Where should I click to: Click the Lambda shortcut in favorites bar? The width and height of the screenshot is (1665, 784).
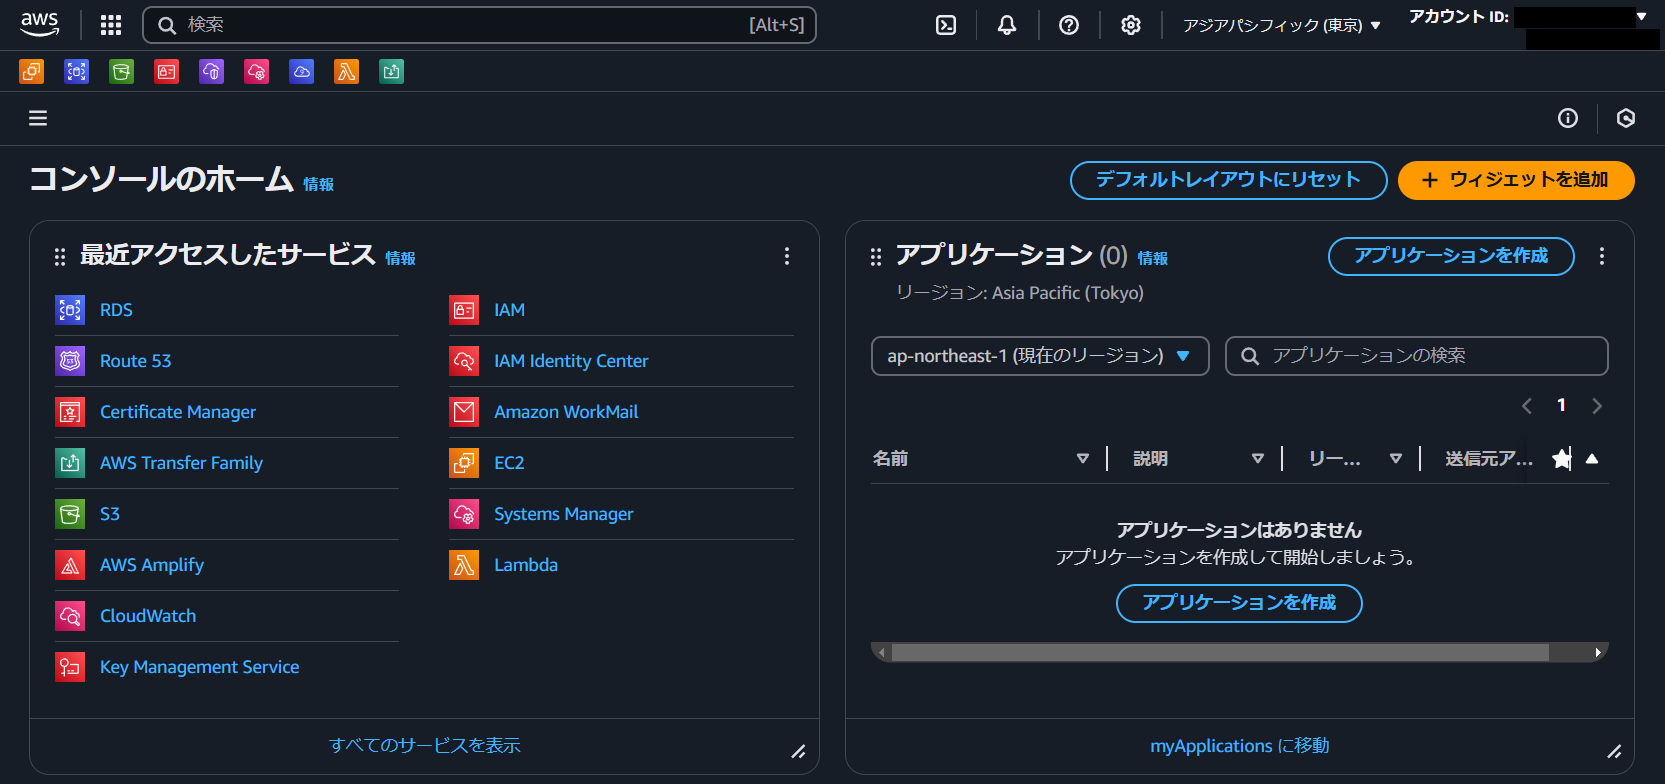[x=347, y=71]
